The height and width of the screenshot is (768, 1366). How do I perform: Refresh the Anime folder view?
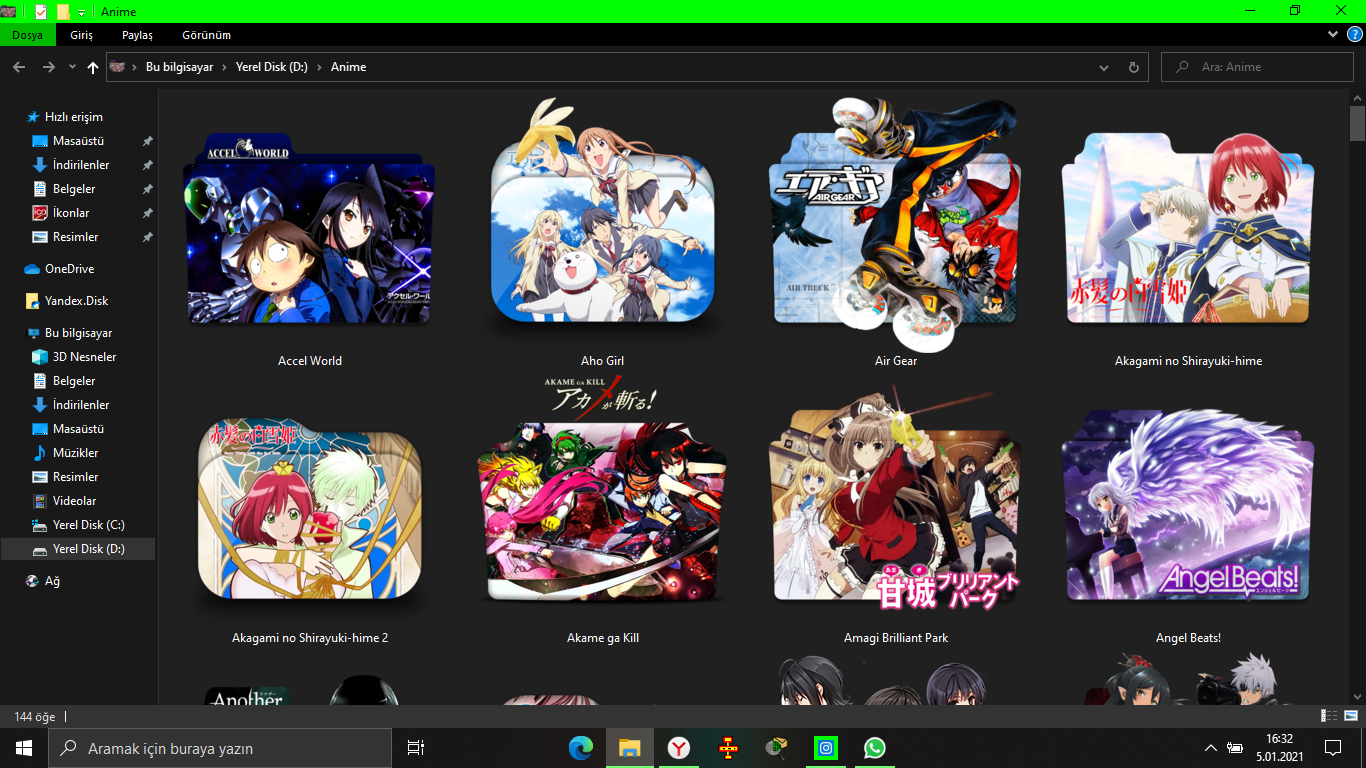1134,67
